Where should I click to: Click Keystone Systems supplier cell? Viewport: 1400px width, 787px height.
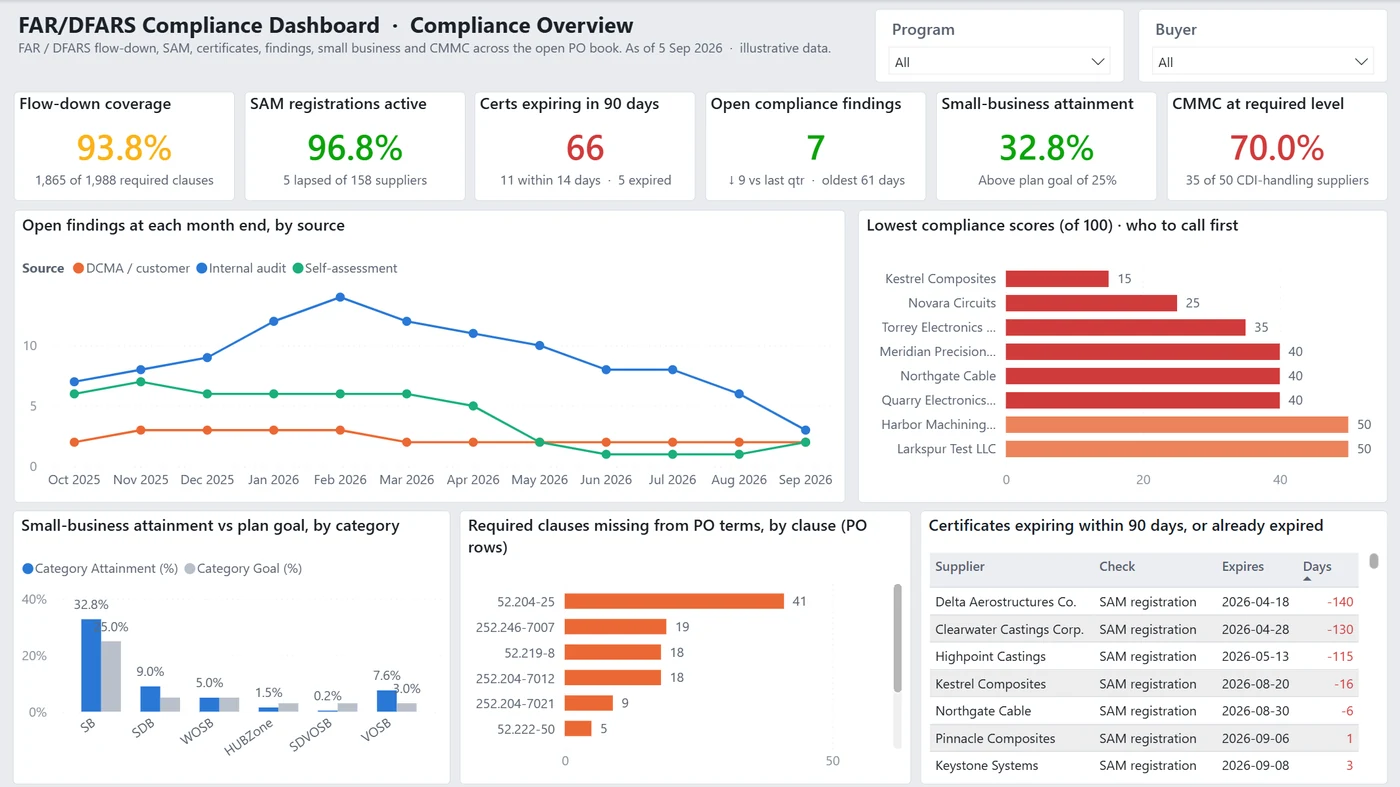(986, 765)
